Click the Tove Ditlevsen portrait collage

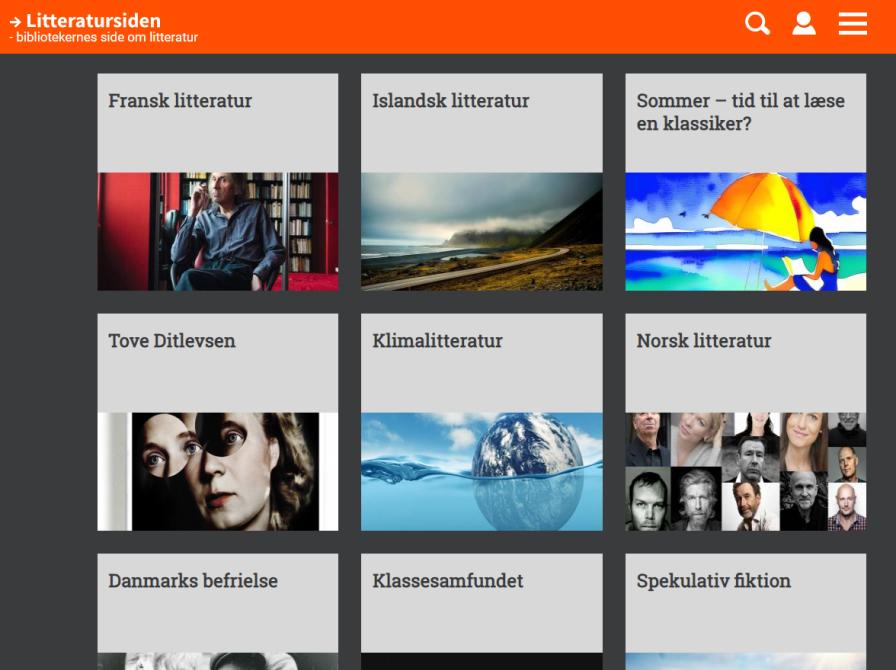coord(217,470)
